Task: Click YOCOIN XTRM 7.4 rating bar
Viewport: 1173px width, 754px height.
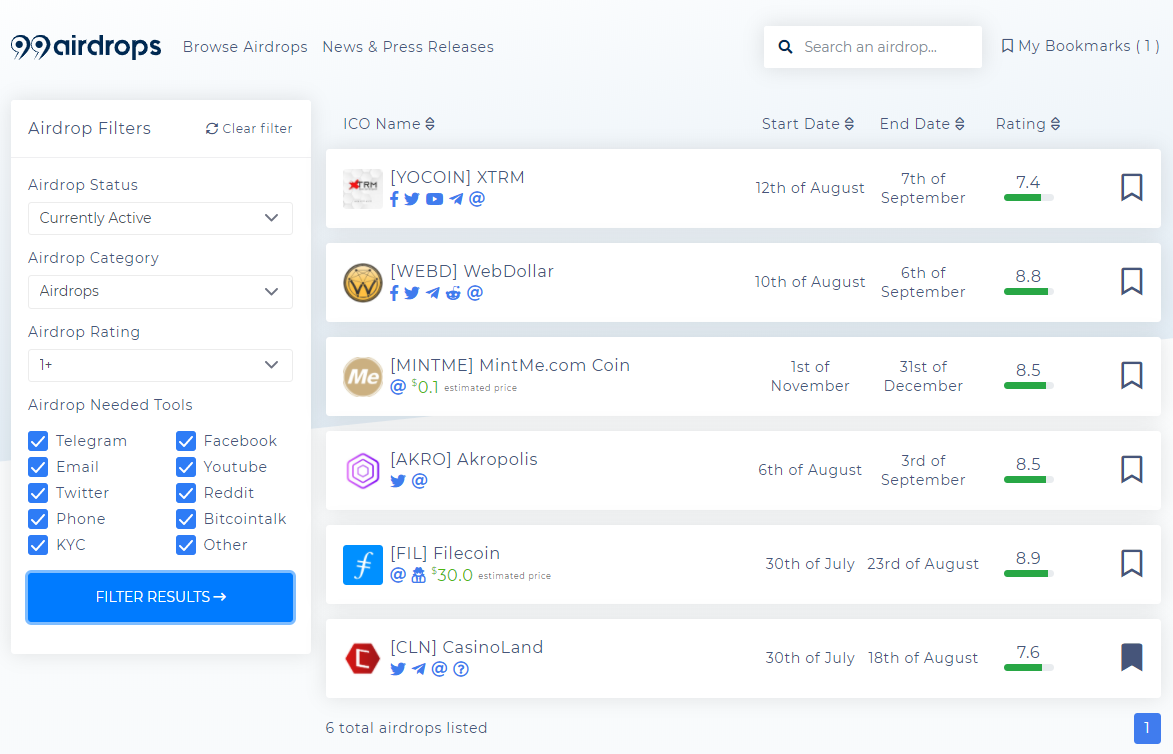Action: [1029, 198]
